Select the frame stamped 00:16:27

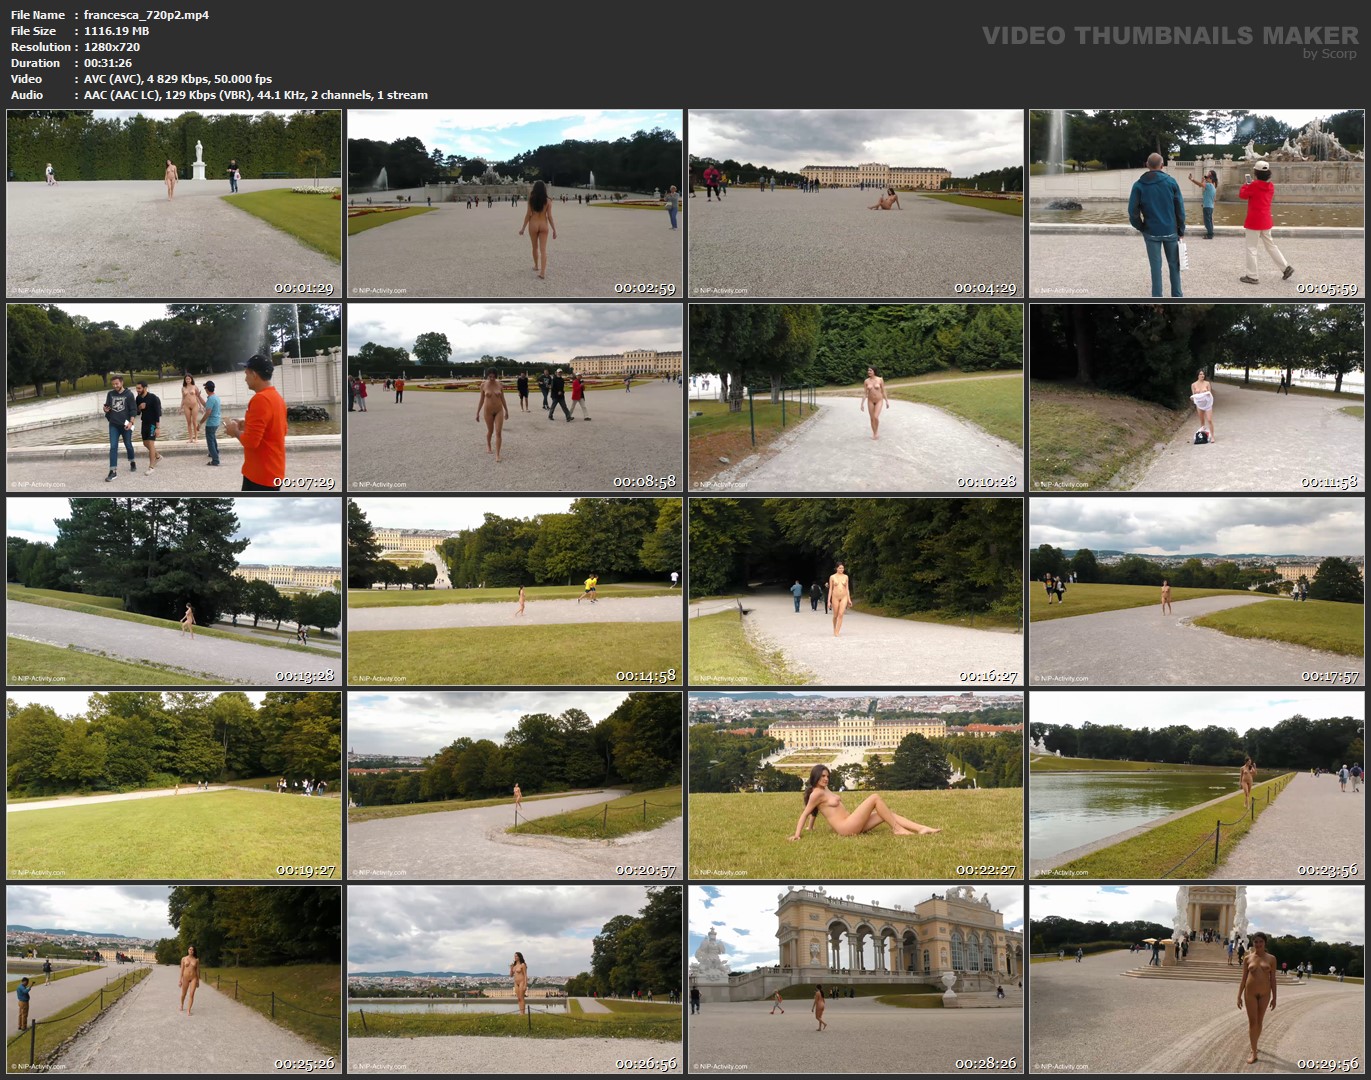(x=856, y=592)
